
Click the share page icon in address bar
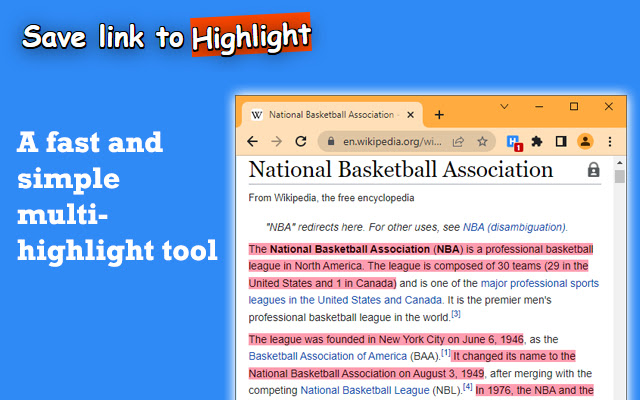tap(458, 142)
